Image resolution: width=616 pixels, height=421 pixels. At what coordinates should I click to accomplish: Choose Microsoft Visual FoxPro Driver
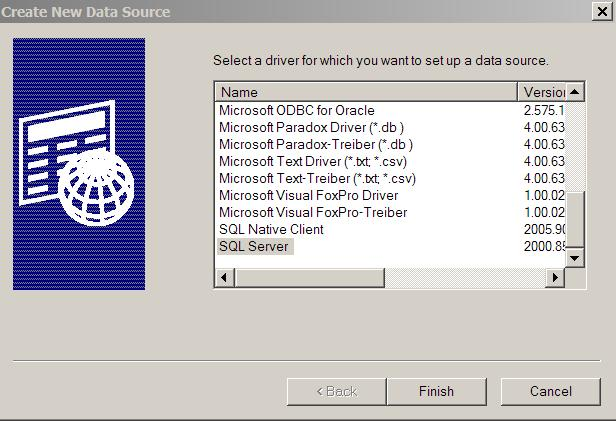(x=308, y=195)
